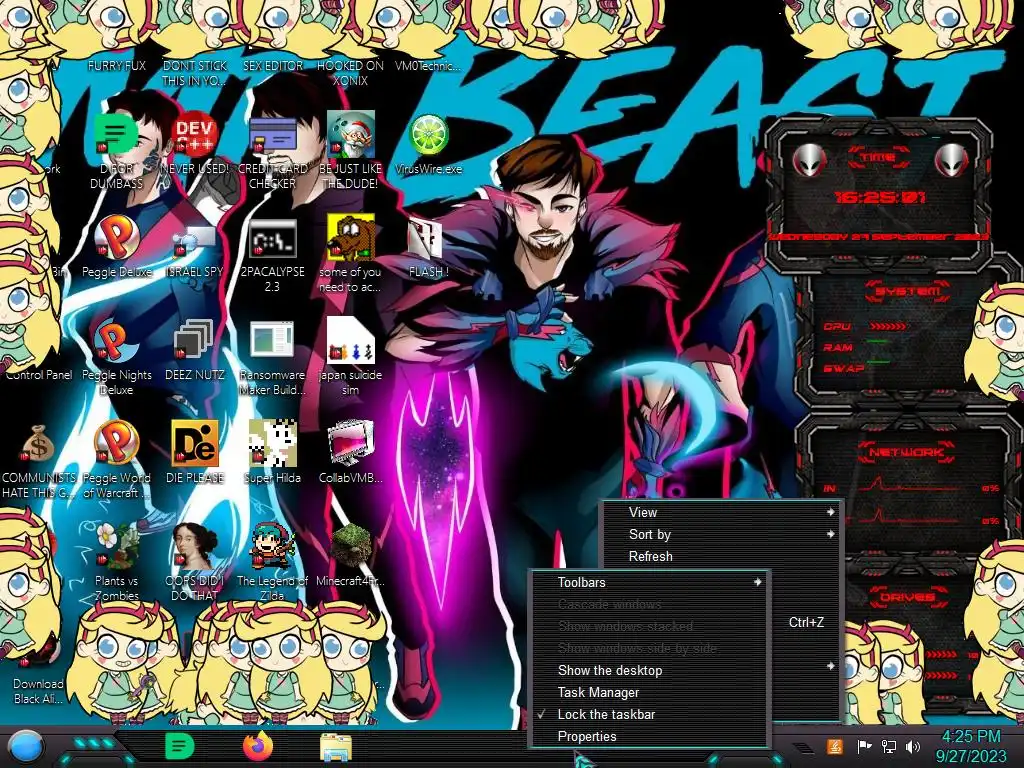Choose Show the desktop menu entry
Screen dimensions: 1024x768
tap(649, 671)
